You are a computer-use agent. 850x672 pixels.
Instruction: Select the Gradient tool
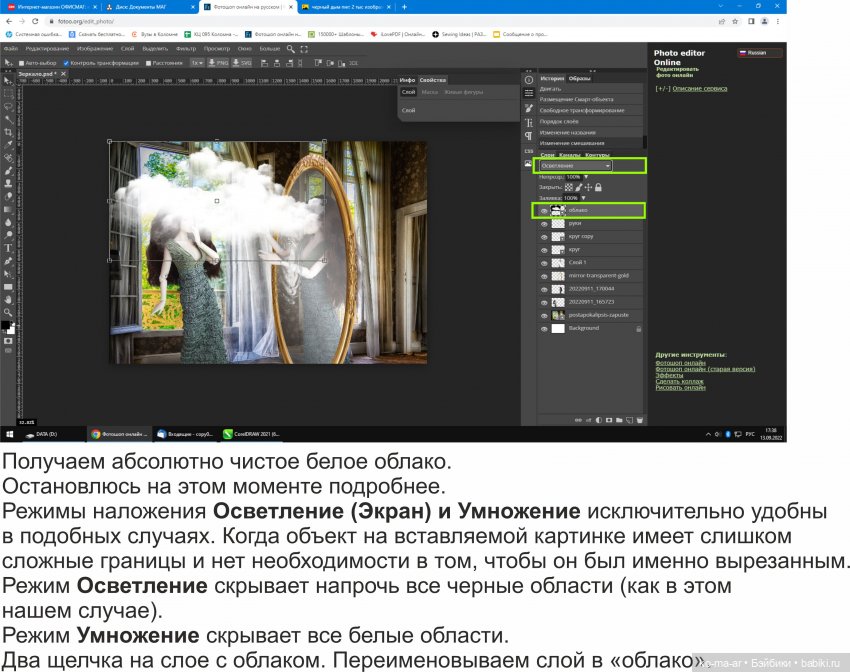8,211
